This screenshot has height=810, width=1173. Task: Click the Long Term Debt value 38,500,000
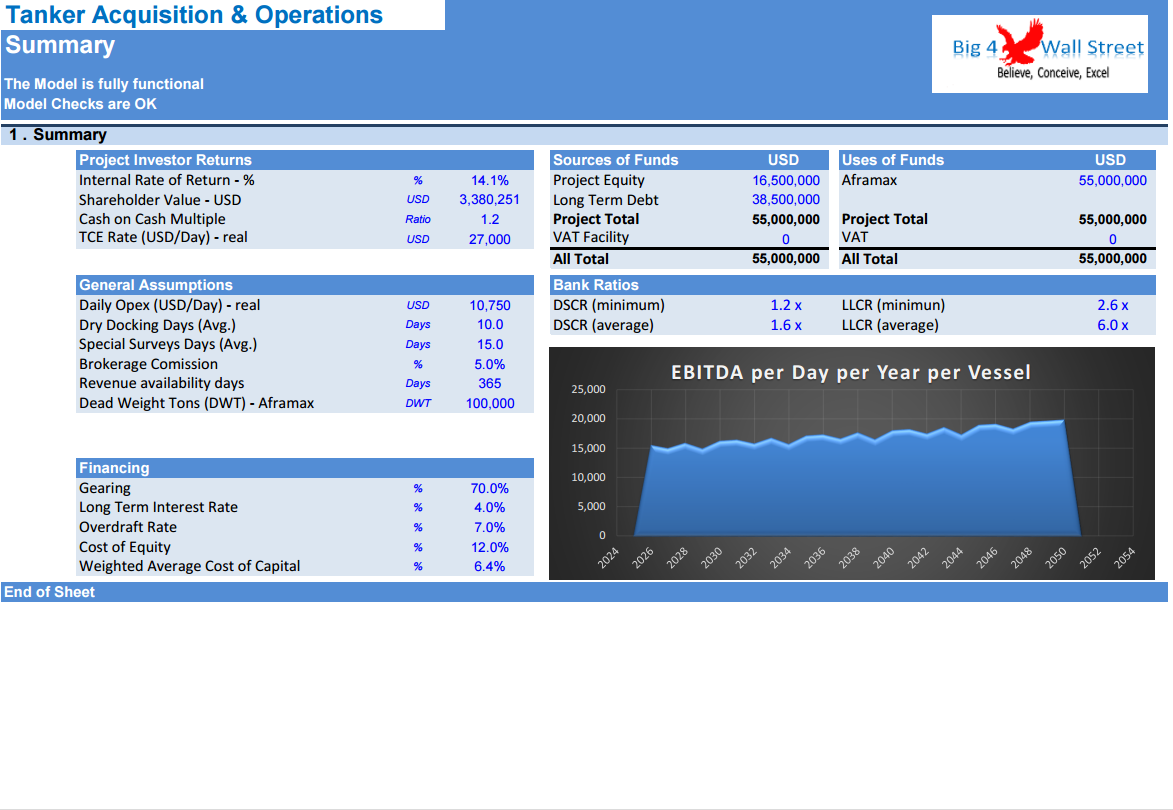pyautogui.click(x=786, y=199)
